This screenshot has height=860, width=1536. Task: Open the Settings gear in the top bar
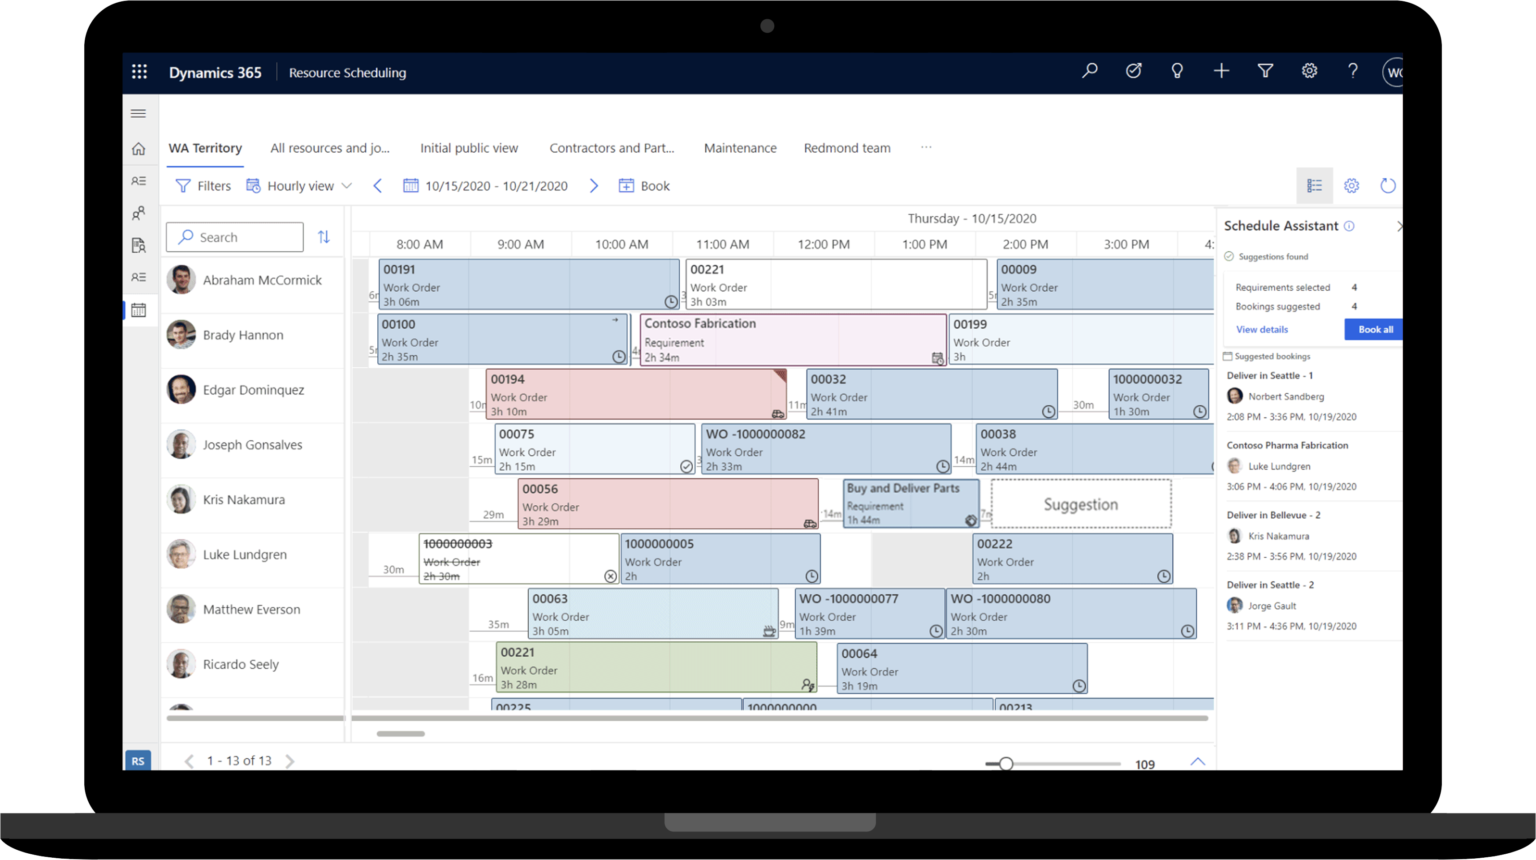pyautogui.click(x=1309, y=71)
